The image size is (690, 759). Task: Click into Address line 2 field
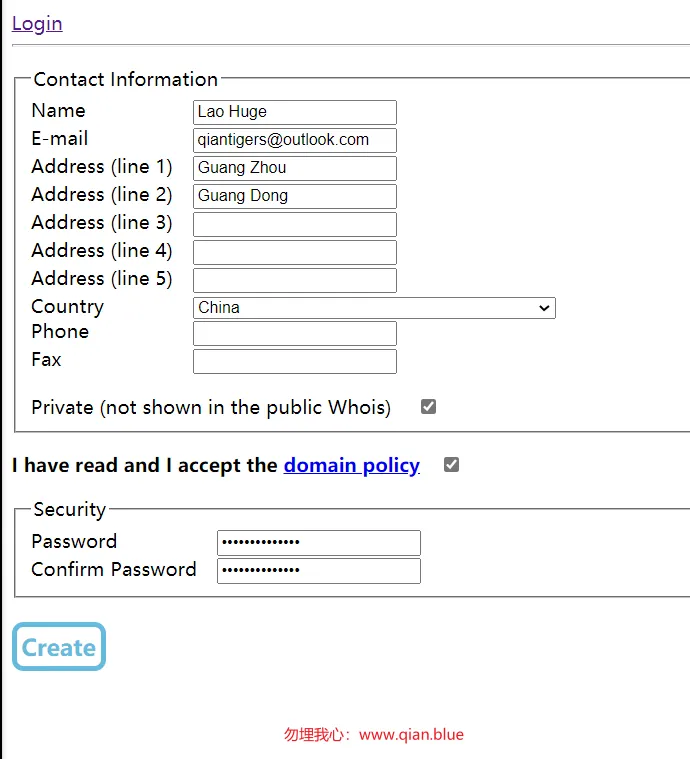[295, 197]
